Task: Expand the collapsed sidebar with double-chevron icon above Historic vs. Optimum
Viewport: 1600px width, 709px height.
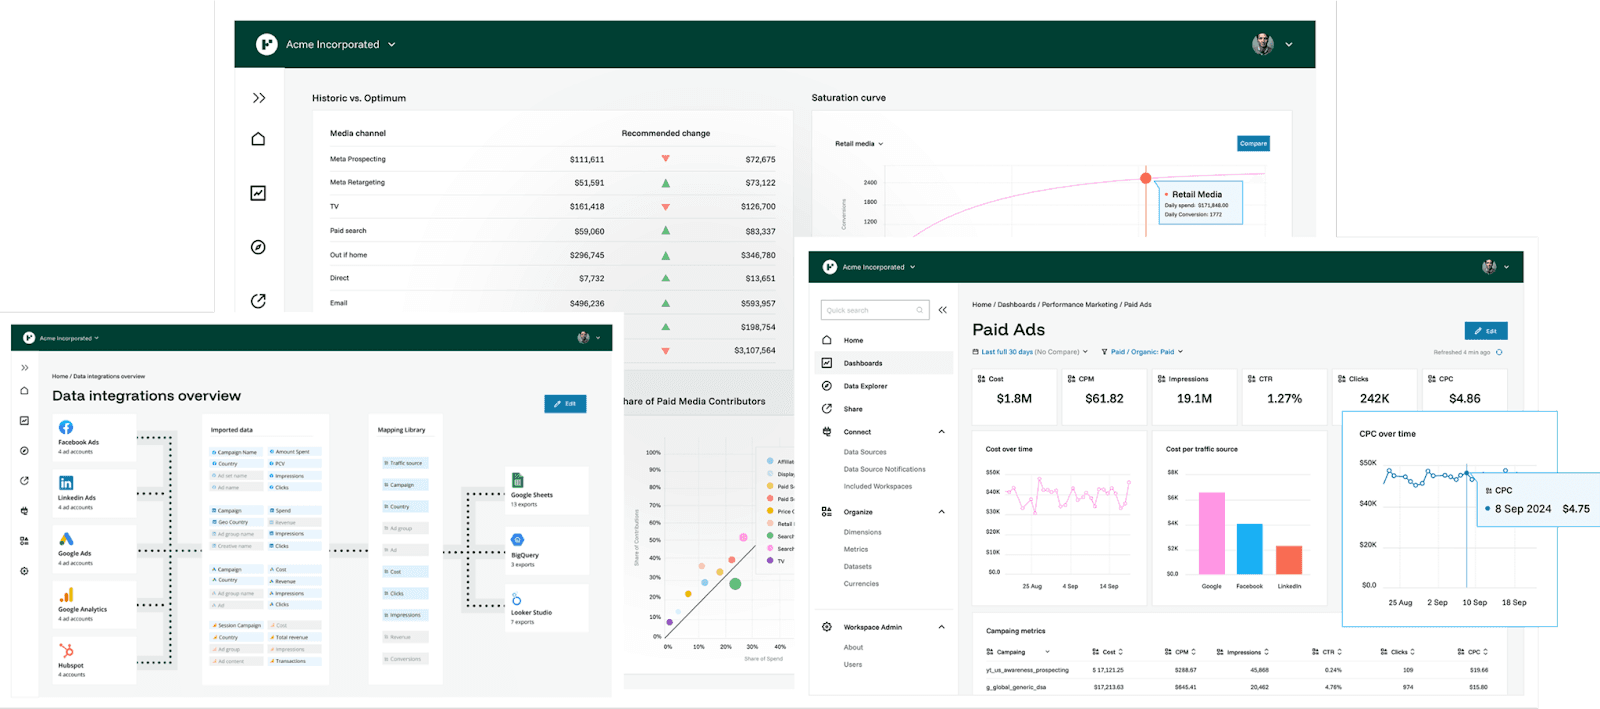Action: (259, 98)
